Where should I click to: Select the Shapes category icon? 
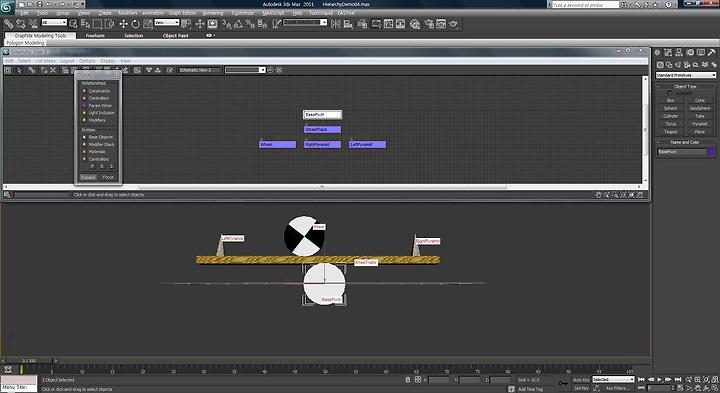[669, 65]
